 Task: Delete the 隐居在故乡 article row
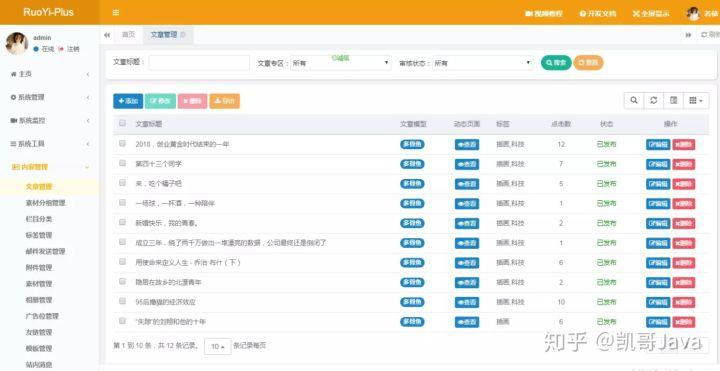point(684,283)
